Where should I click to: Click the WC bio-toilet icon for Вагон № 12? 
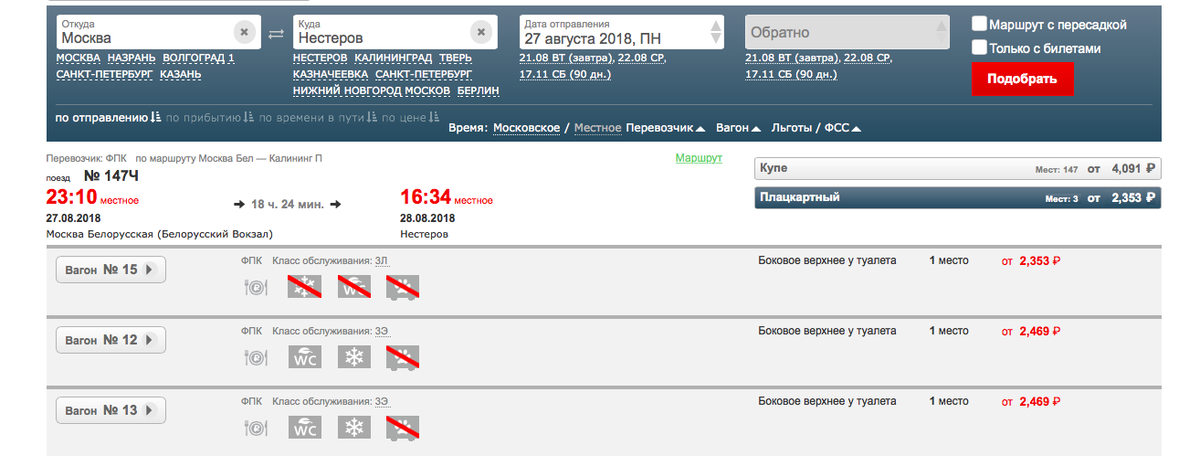[305, 357]
